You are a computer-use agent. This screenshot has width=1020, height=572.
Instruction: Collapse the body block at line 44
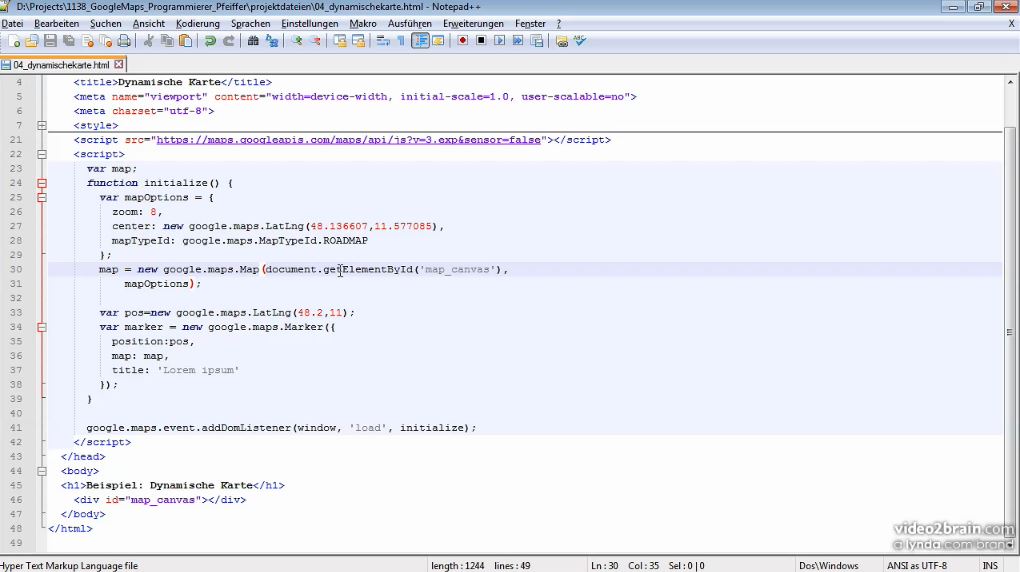pyautogui.click(x=42, y=471)
